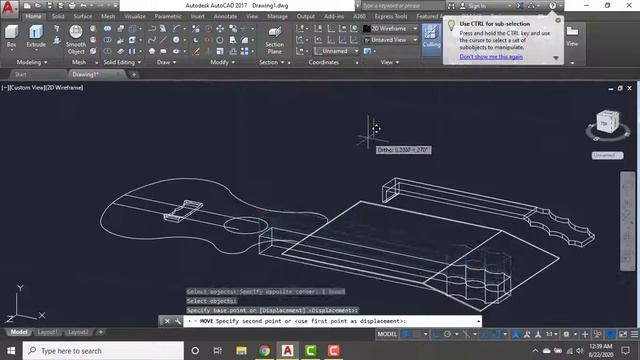This screenshot has height=360, width=640.
Task: Click the Section Plane tool
Action: tap(274, 40)
